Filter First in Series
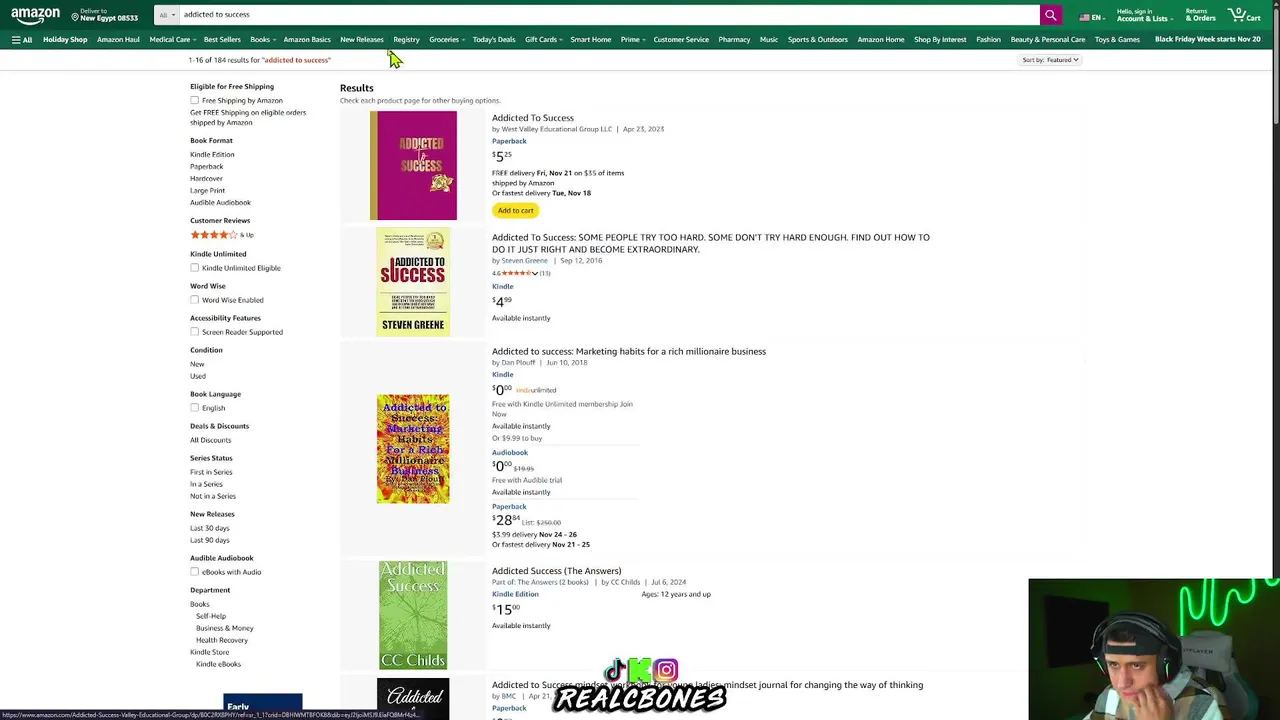The height and width of the screenshot is (720, 1280). (211, 472)
